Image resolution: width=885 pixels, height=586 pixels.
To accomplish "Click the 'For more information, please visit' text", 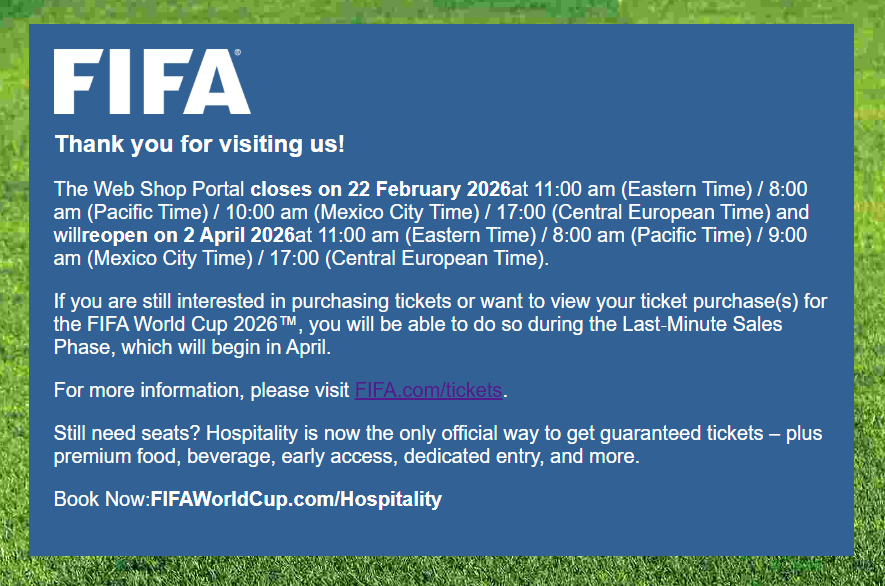I will tap(201, 390).
